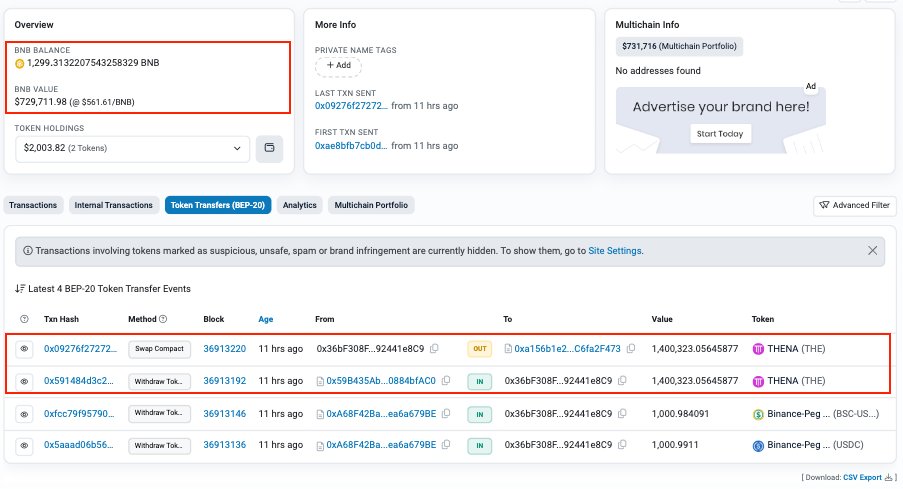Open the Analytics tab
Image resolution: width=903 pixels, height=489 pixels.
click(x=299, y=205)
